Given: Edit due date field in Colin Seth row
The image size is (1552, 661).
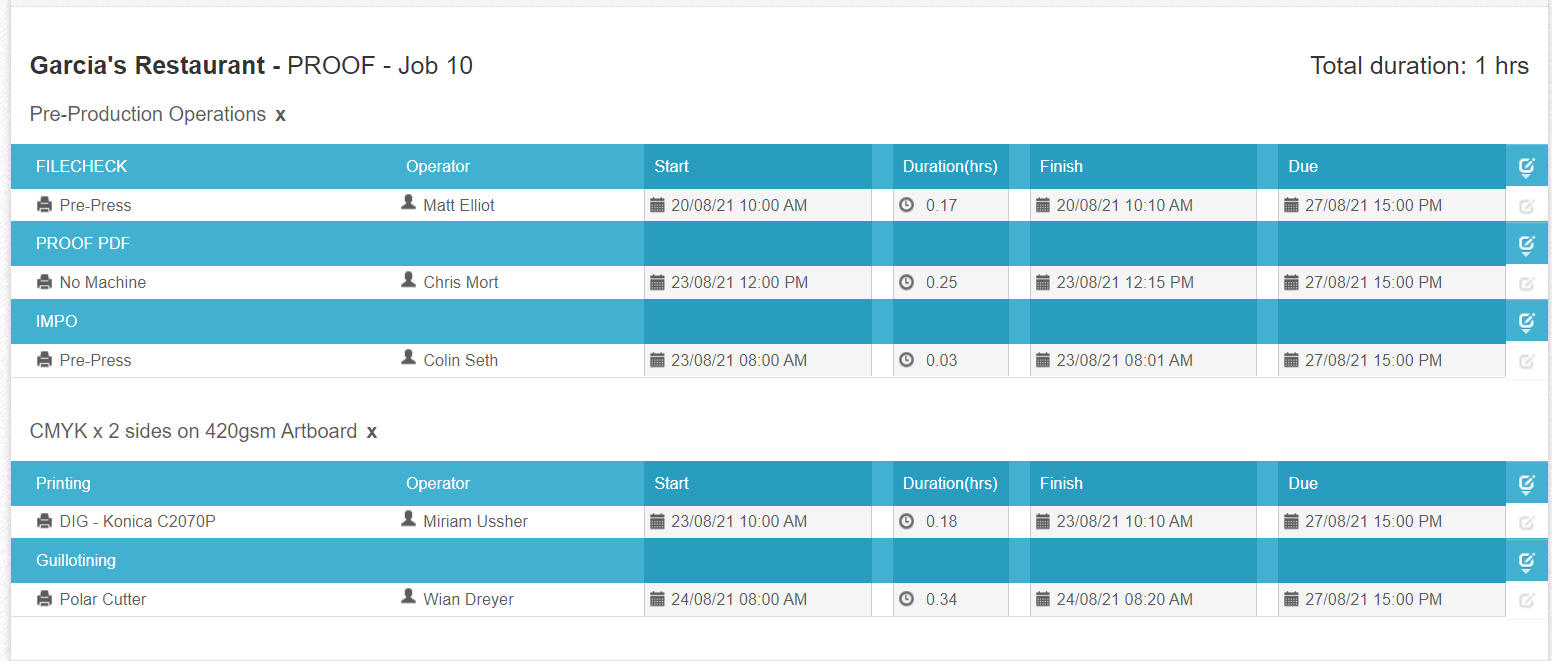Looking at the screenshot, I should (1392, 360).
